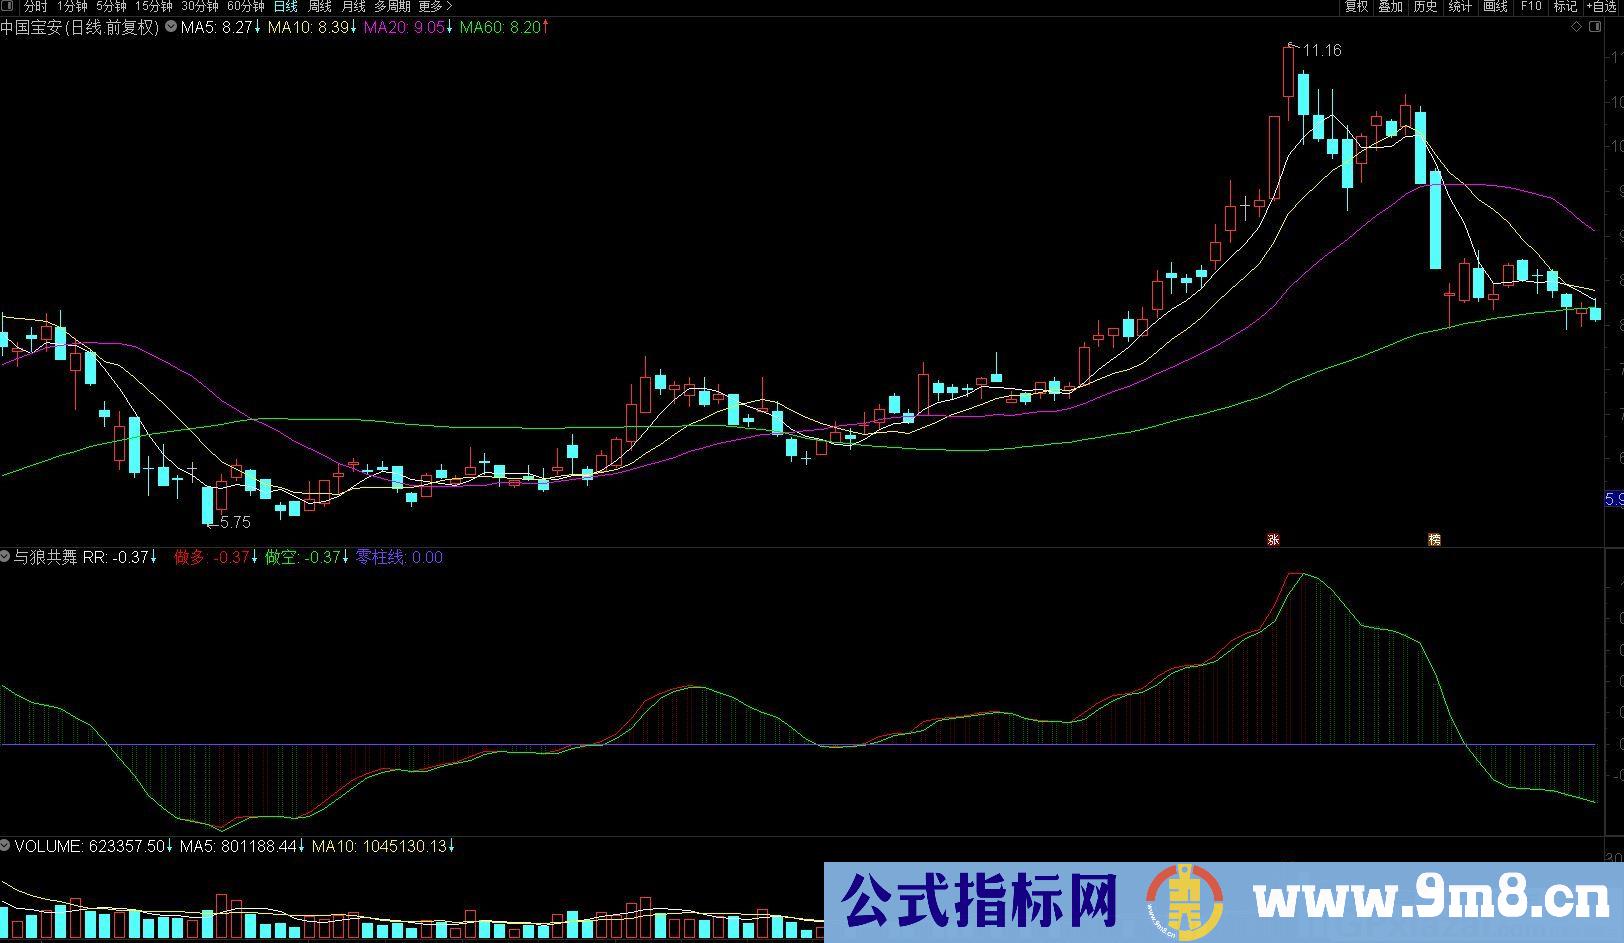Activate the 画线 drawing tool
The width and height of the screenshot is (1624, 943).
coord(1495,7)
